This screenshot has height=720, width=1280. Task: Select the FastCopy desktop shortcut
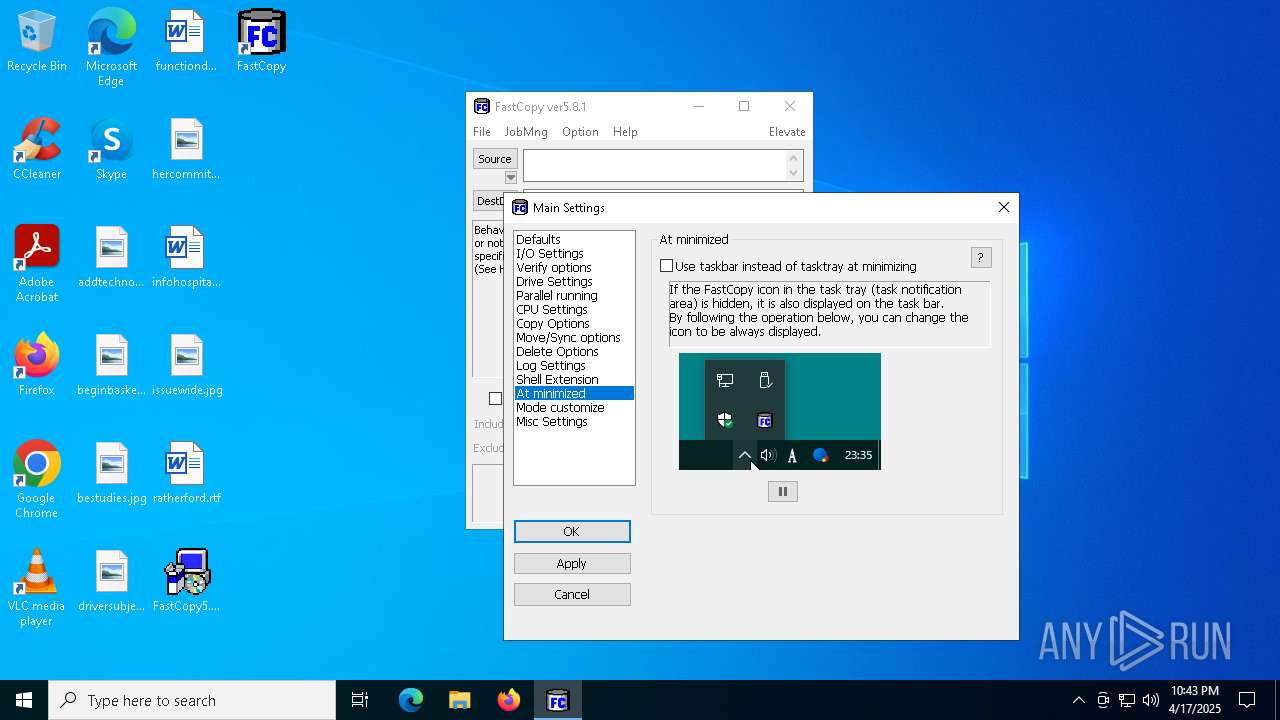(x=261, y=42)
